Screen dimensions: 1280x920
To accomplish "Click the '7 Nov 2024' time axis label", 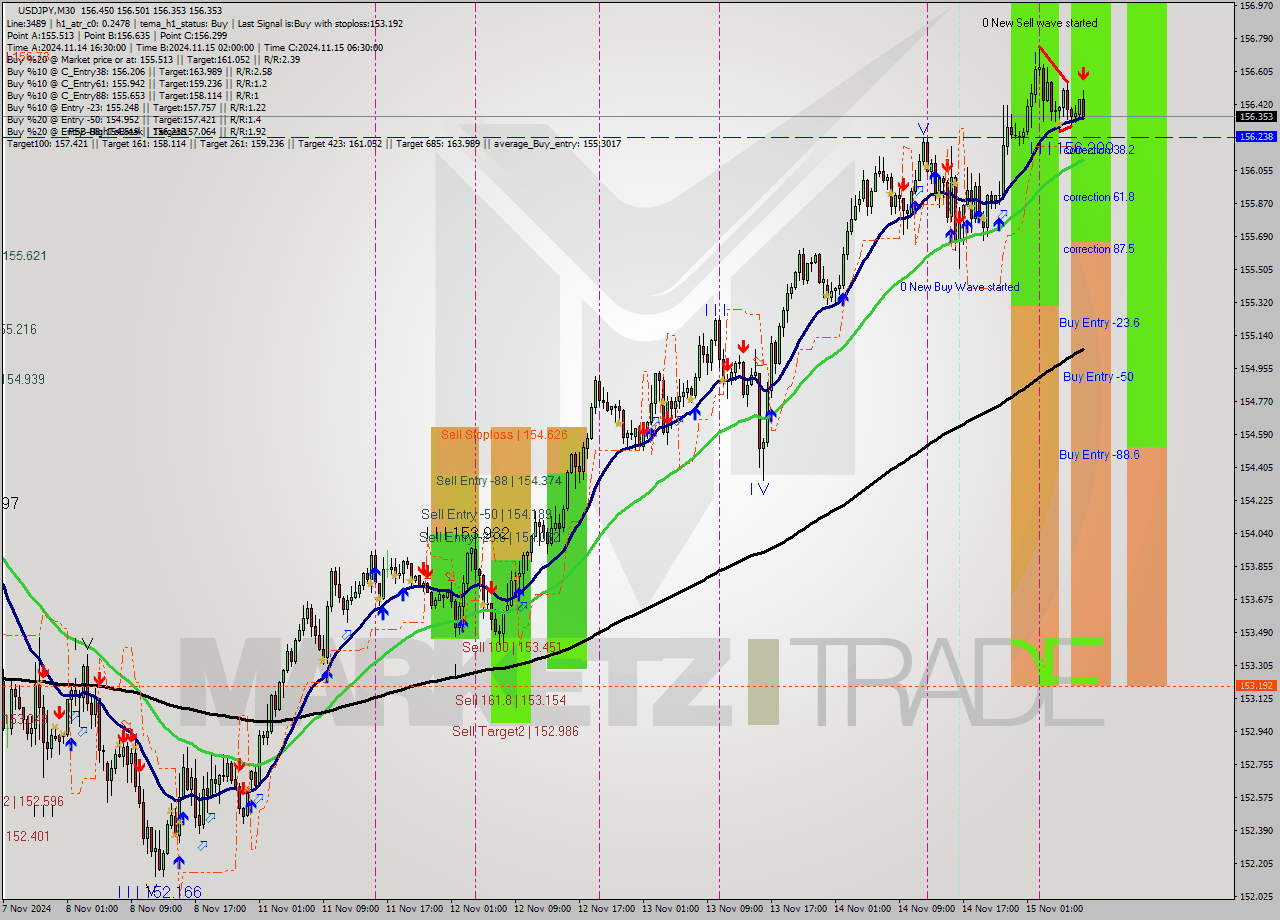I will click(x=27, y=909).
